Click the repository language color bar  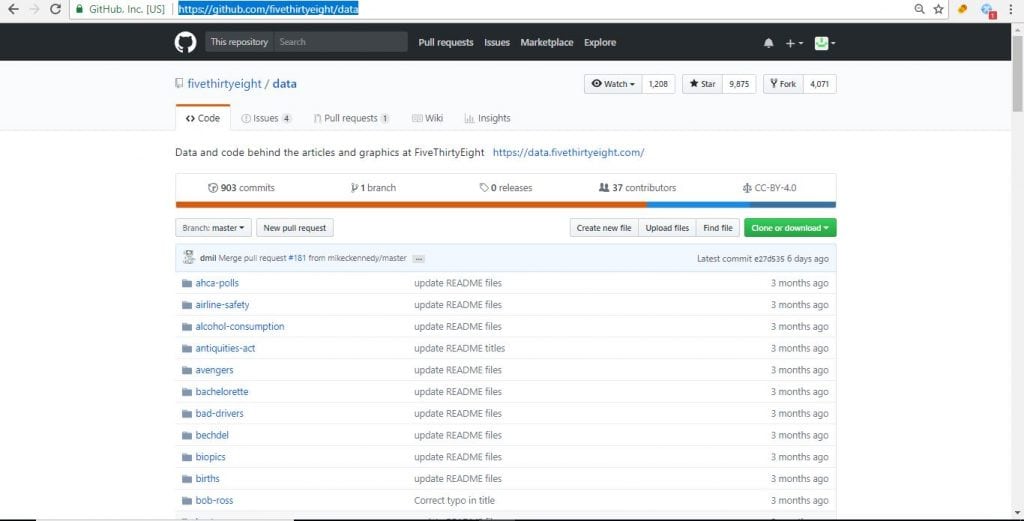(505, 204)
